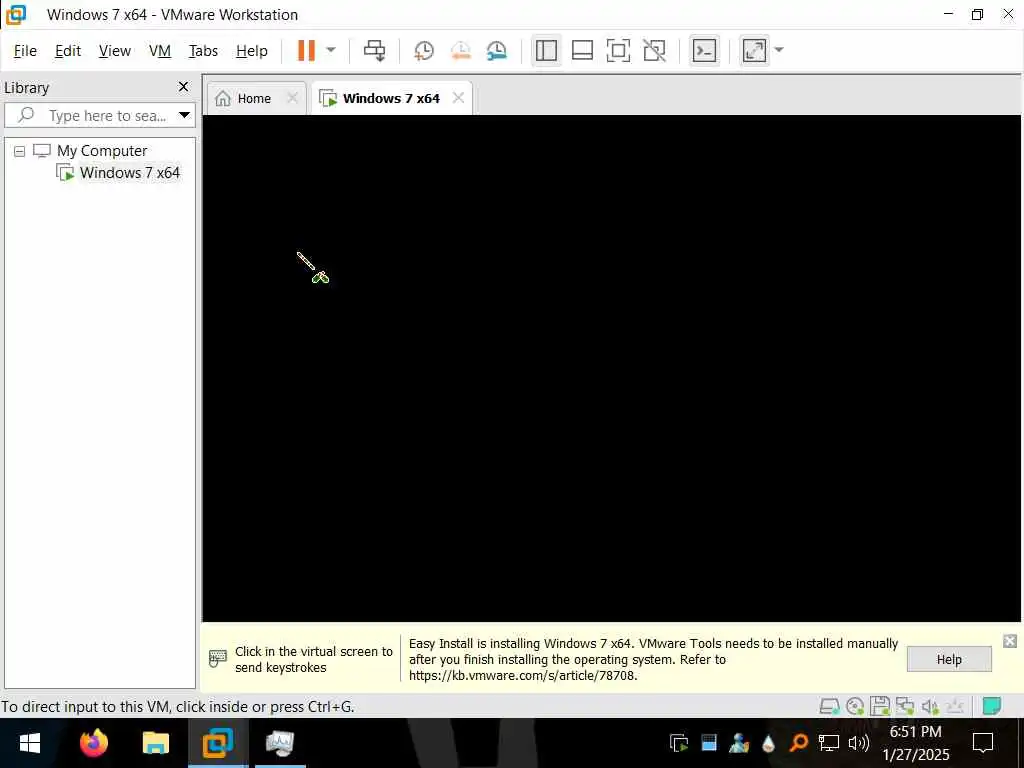Launch Firefox from the taskbar
1024x768 pixels.
(93, 743)
